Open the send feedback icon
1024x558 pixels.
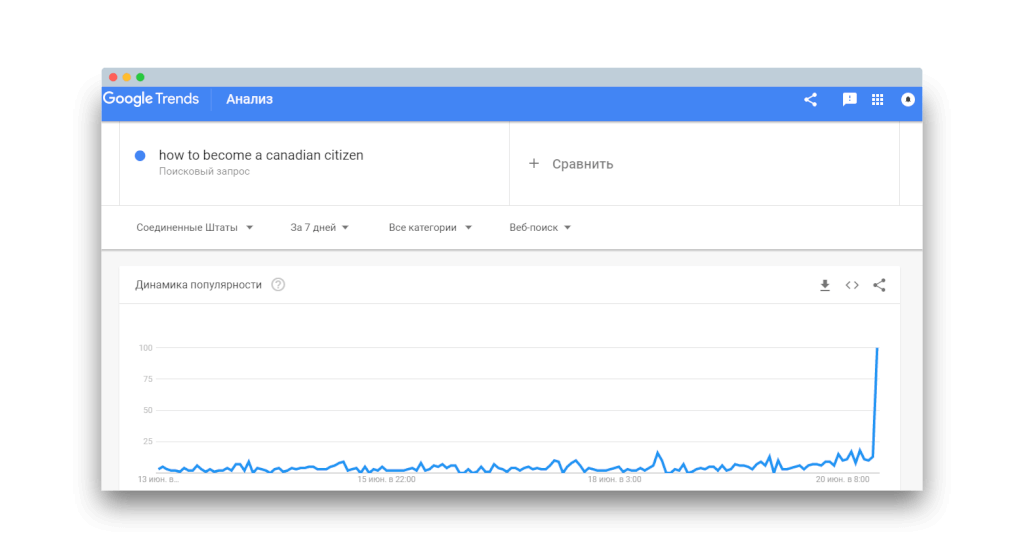click(849, 100)
